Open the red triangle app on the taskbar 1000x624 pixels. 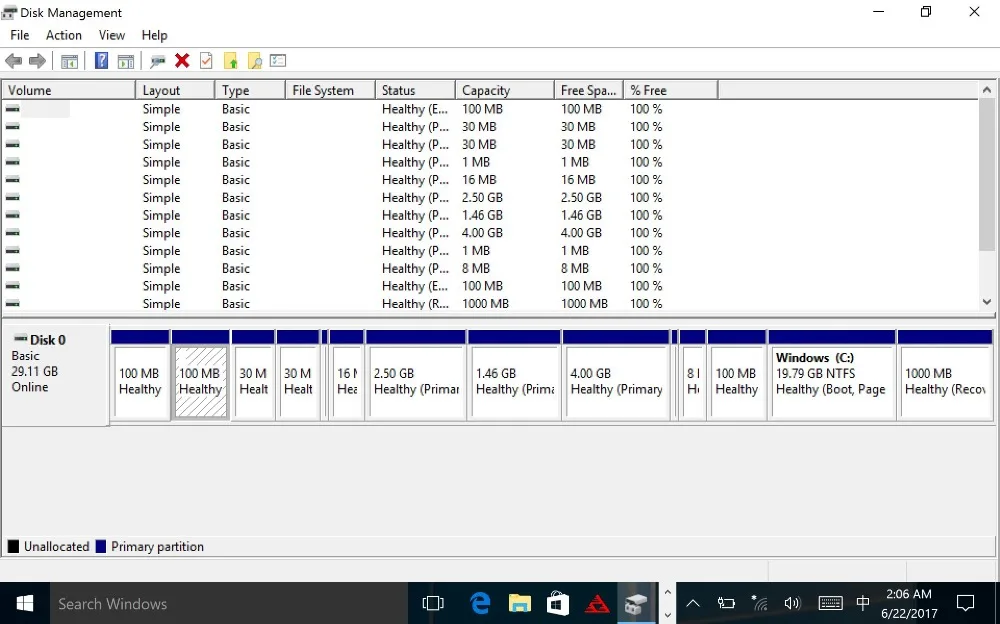click(x=597, y=603)
